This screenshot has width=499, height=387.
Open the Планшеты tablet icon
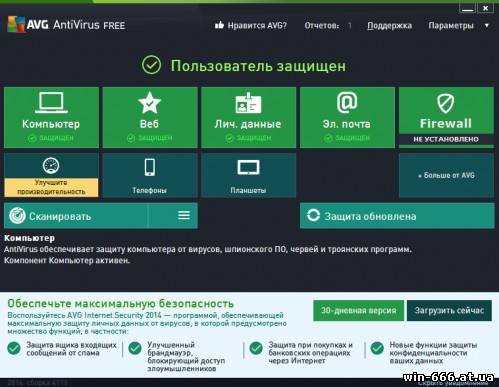tap(248, 168)
